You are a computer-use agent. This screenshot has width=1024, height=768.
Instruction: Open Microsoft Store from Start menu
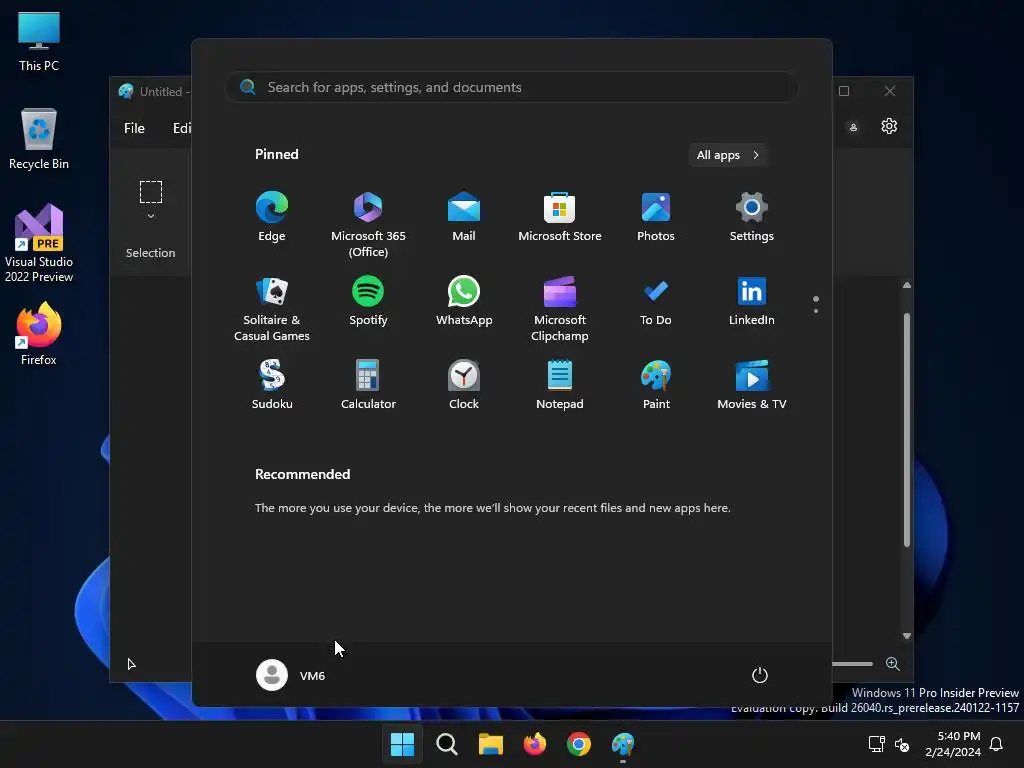[x=560, y=217]
